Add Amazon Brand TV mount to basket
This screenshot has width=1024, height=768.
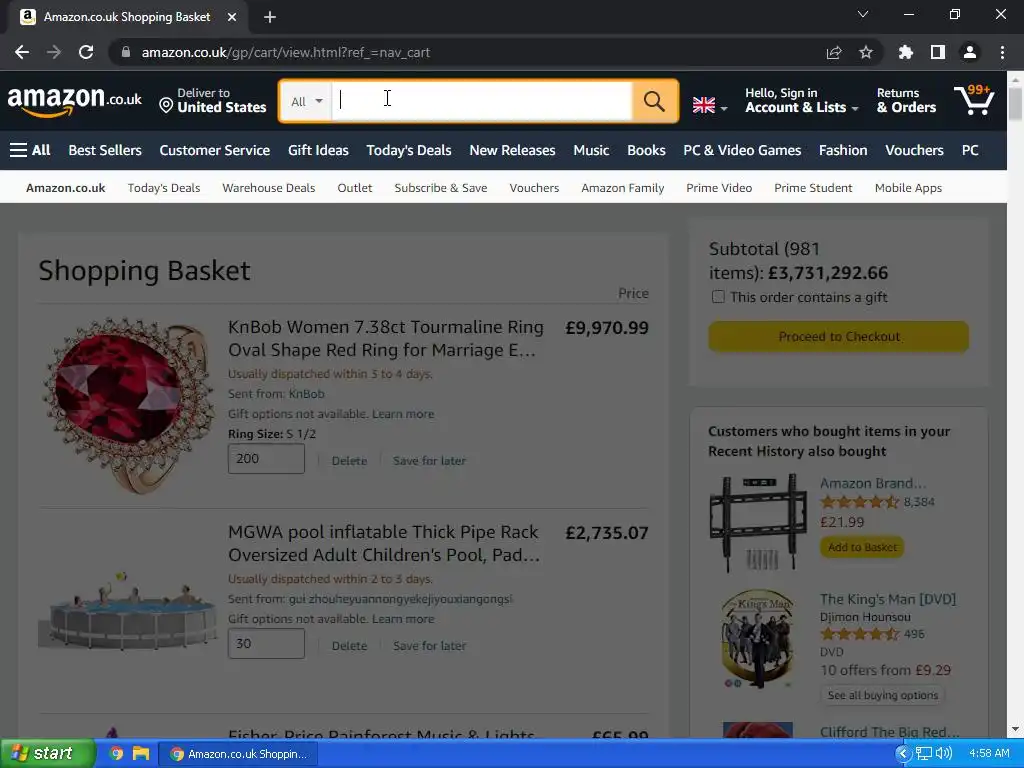coord(862,547)
